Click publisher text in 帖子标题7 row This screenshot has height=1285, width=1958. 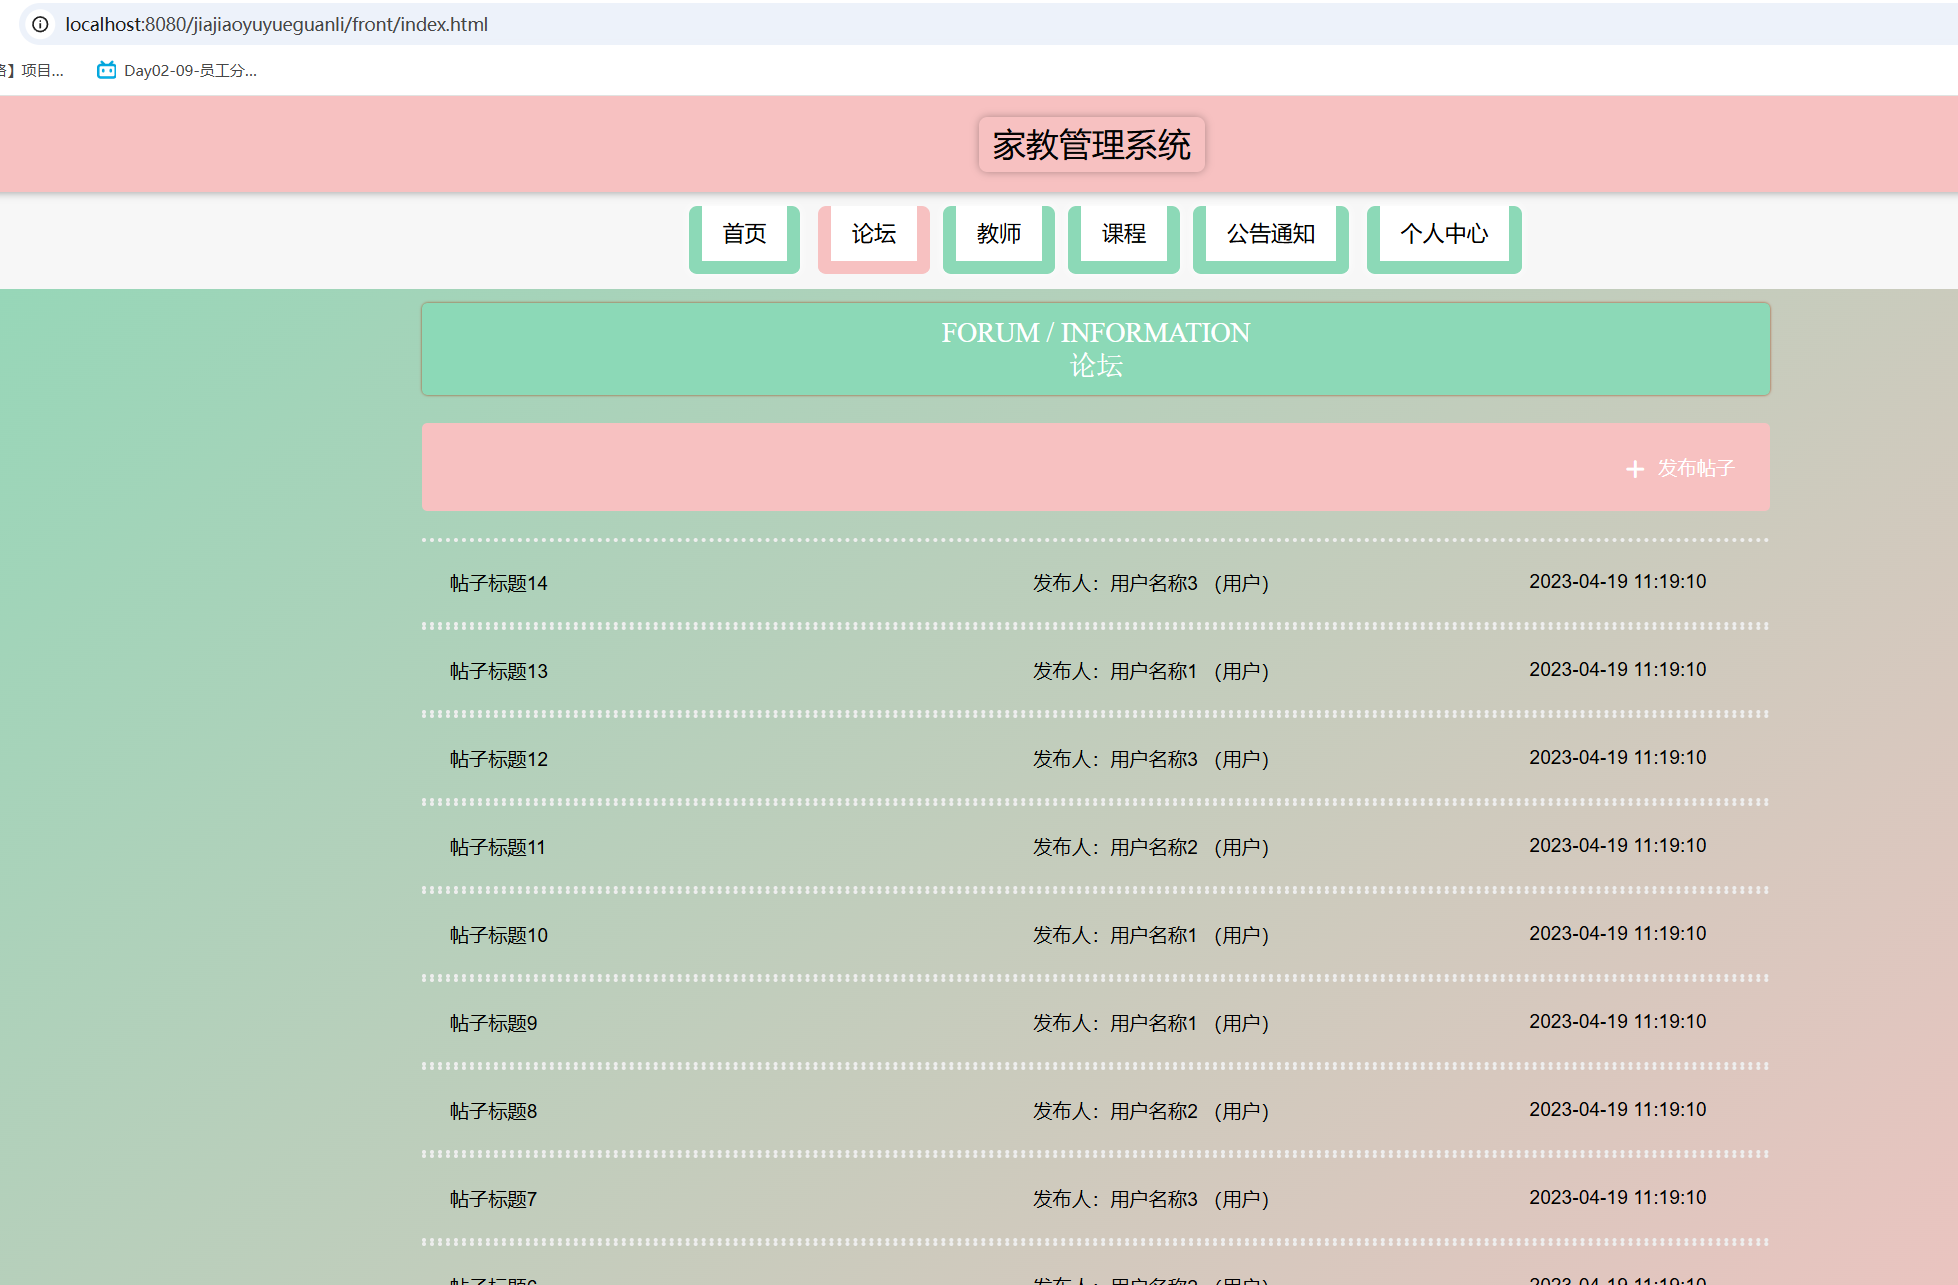tap(1151, 1199)
